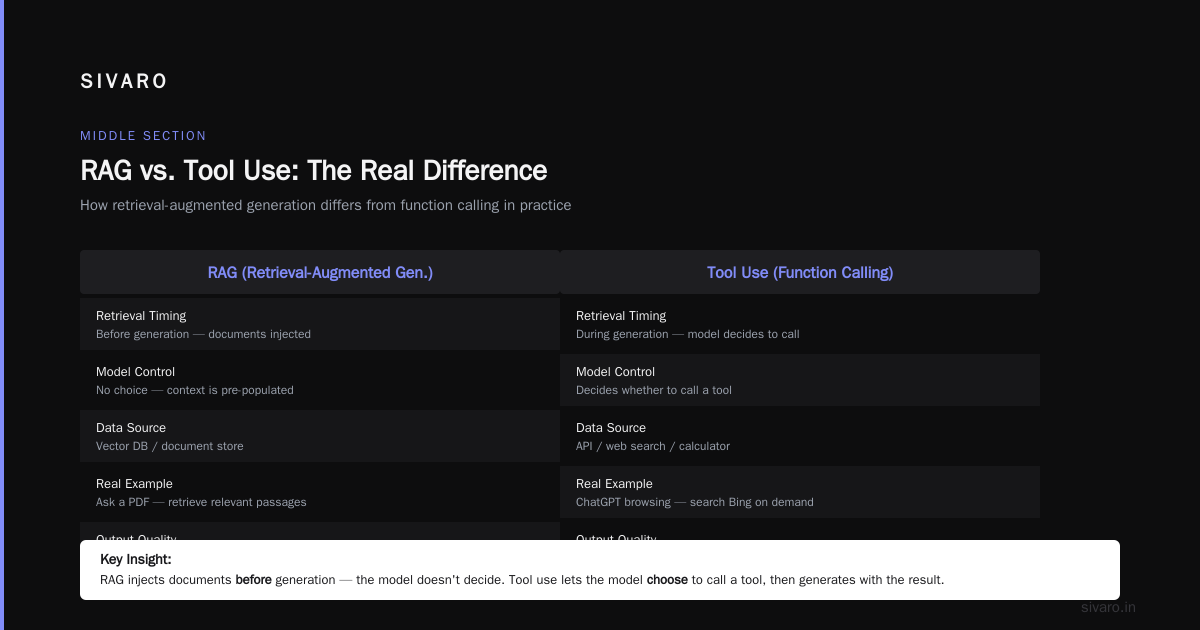Click Tool Use Retrieval Timing row

click(x=800, y=324)
